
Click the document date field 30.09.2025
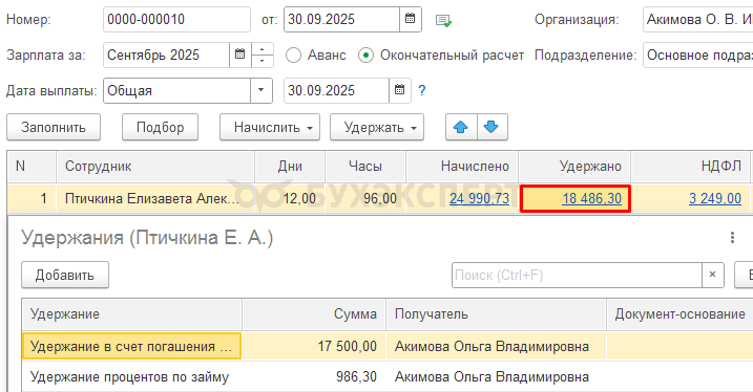tap(342, 19)
